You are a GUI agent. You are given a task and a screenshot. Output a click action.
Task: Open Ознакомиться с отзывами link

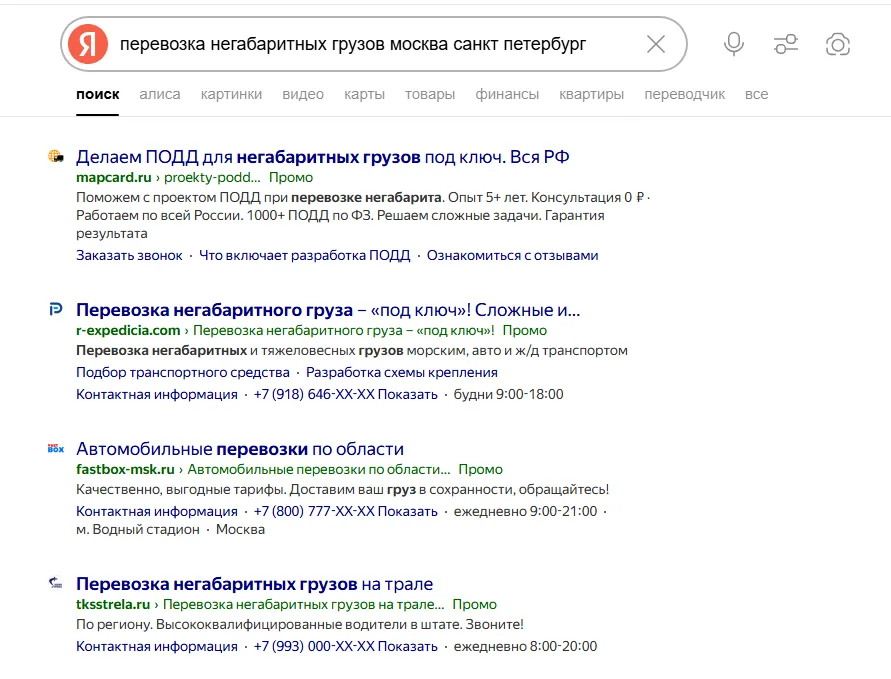coord(513,256)
